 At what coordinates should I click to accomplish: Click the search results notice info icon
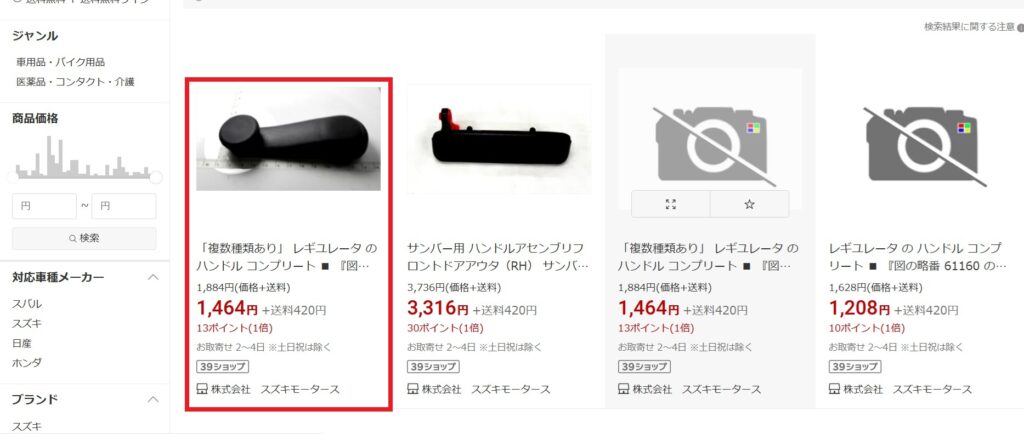click(x=1020, y=27)
